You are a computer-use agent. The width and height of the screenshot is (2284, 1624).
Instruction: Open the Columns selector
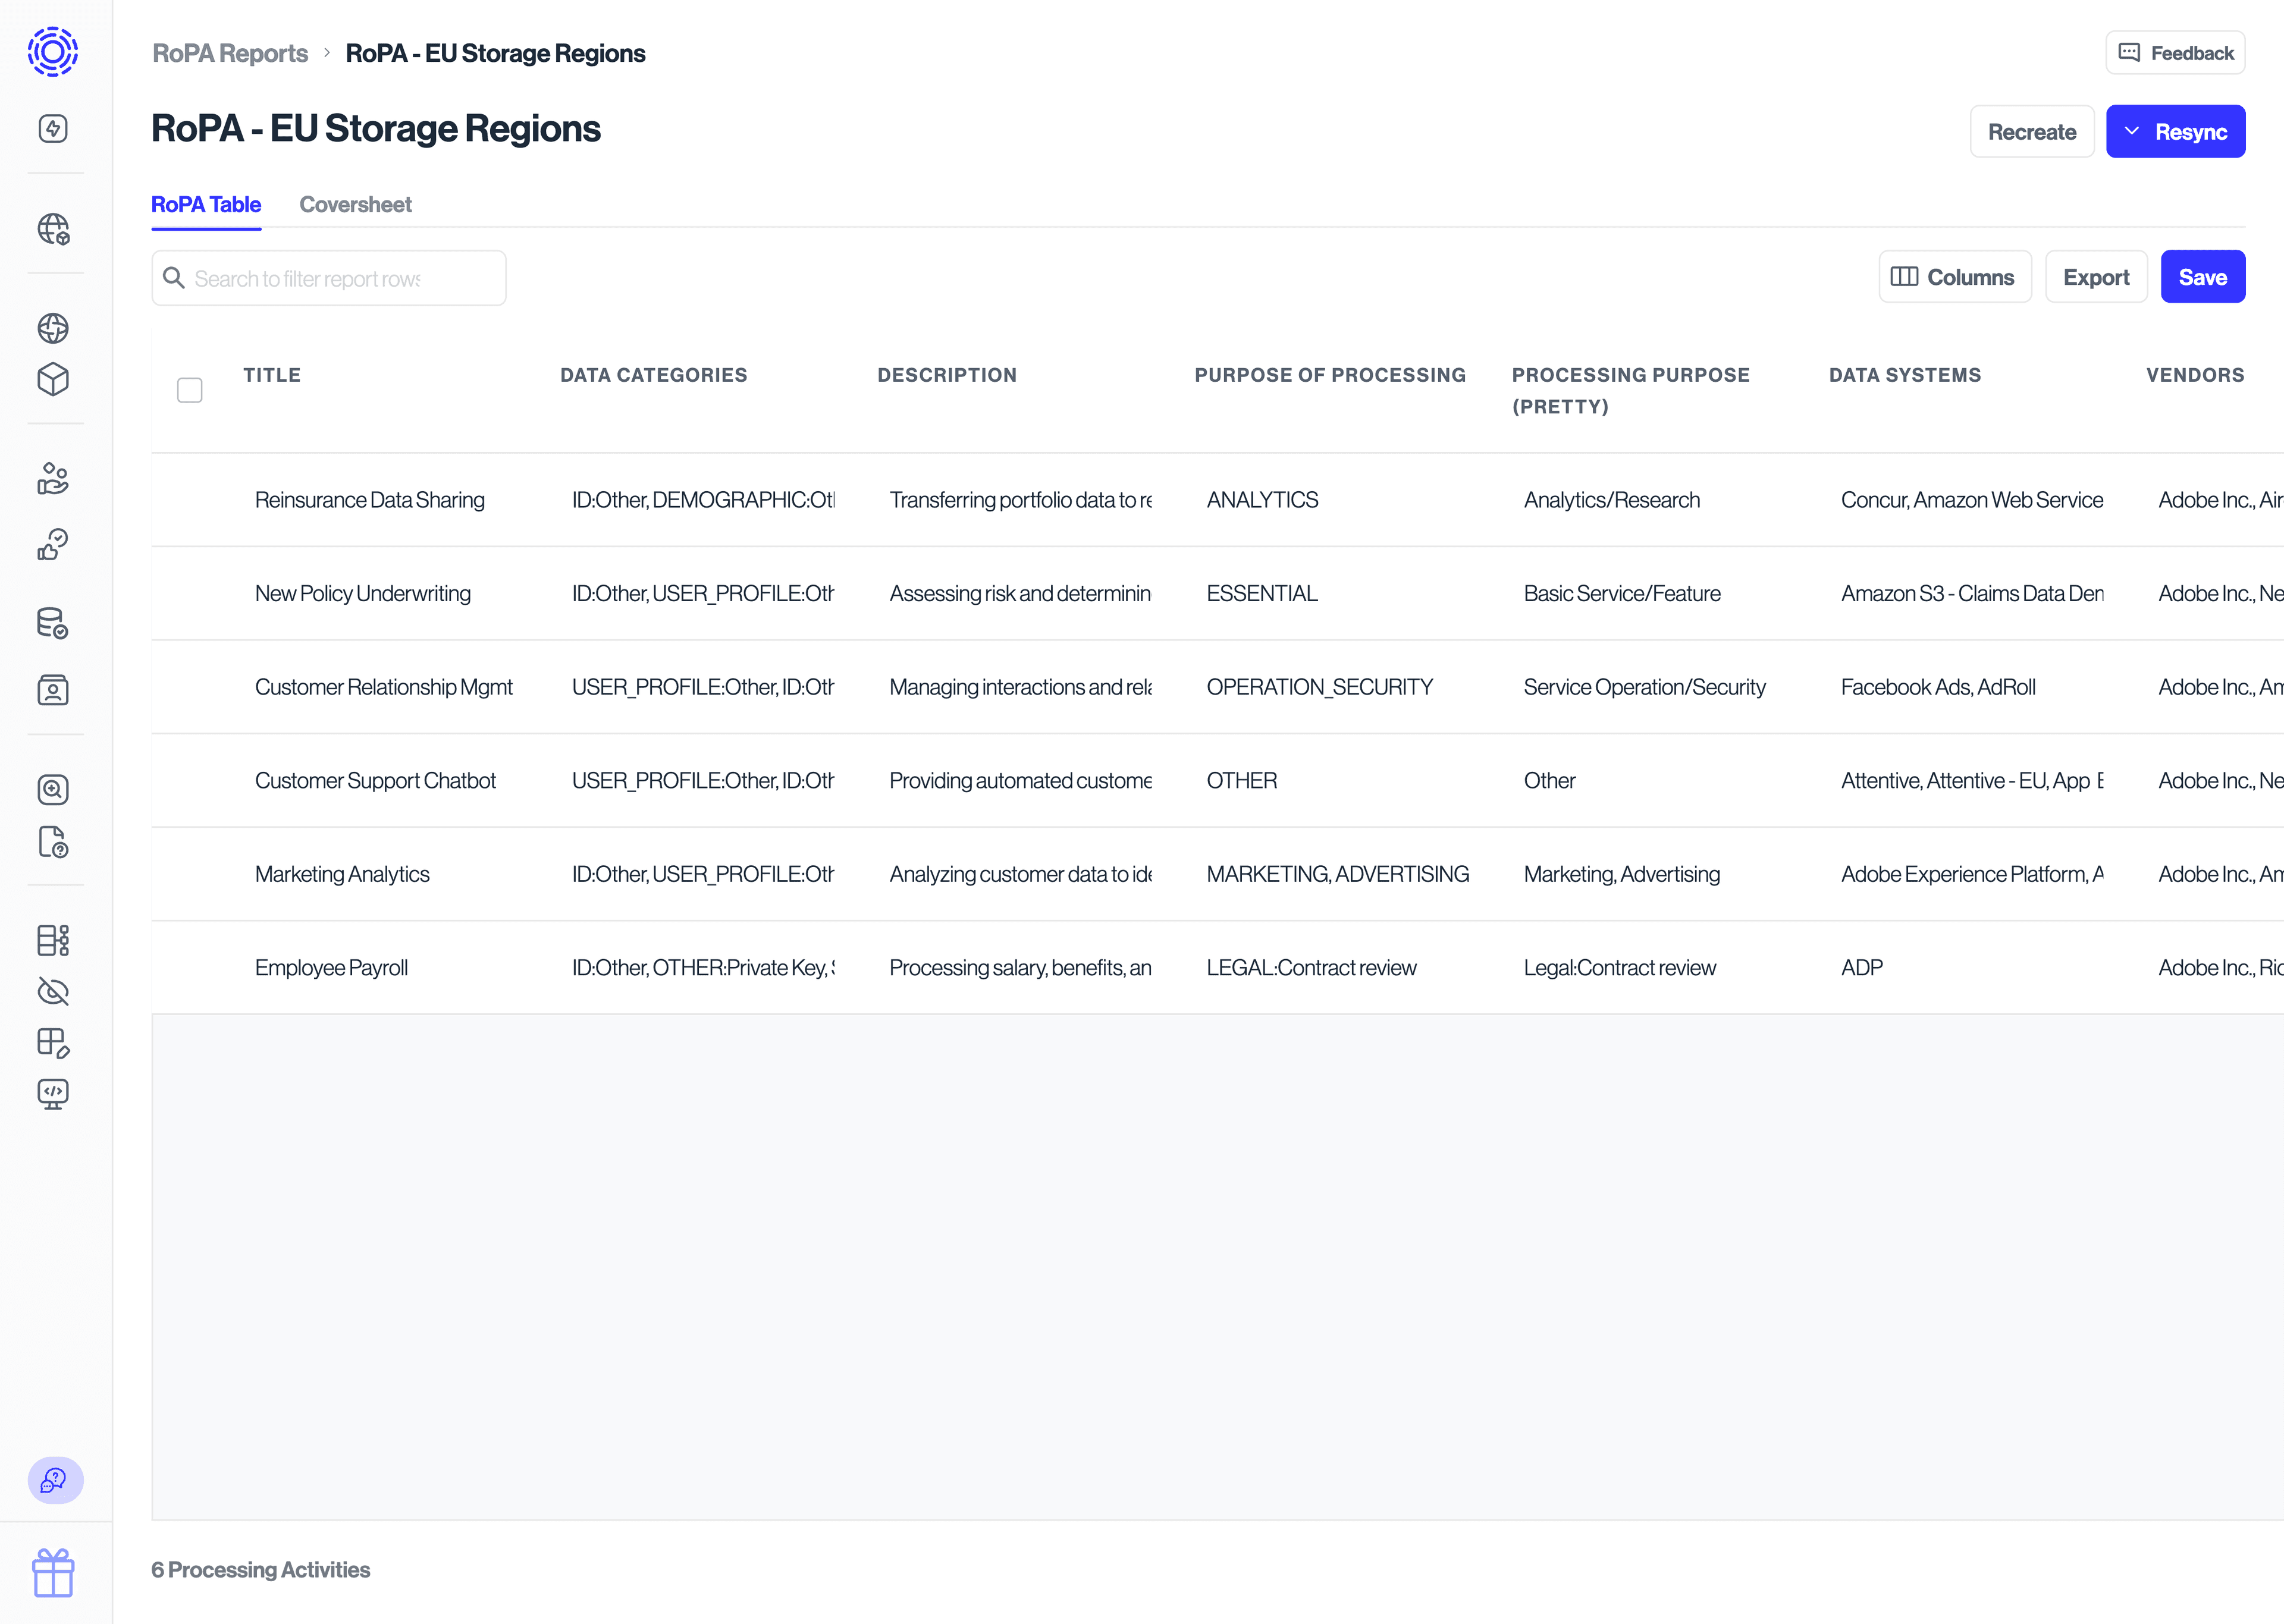[x=1954, y=276]
